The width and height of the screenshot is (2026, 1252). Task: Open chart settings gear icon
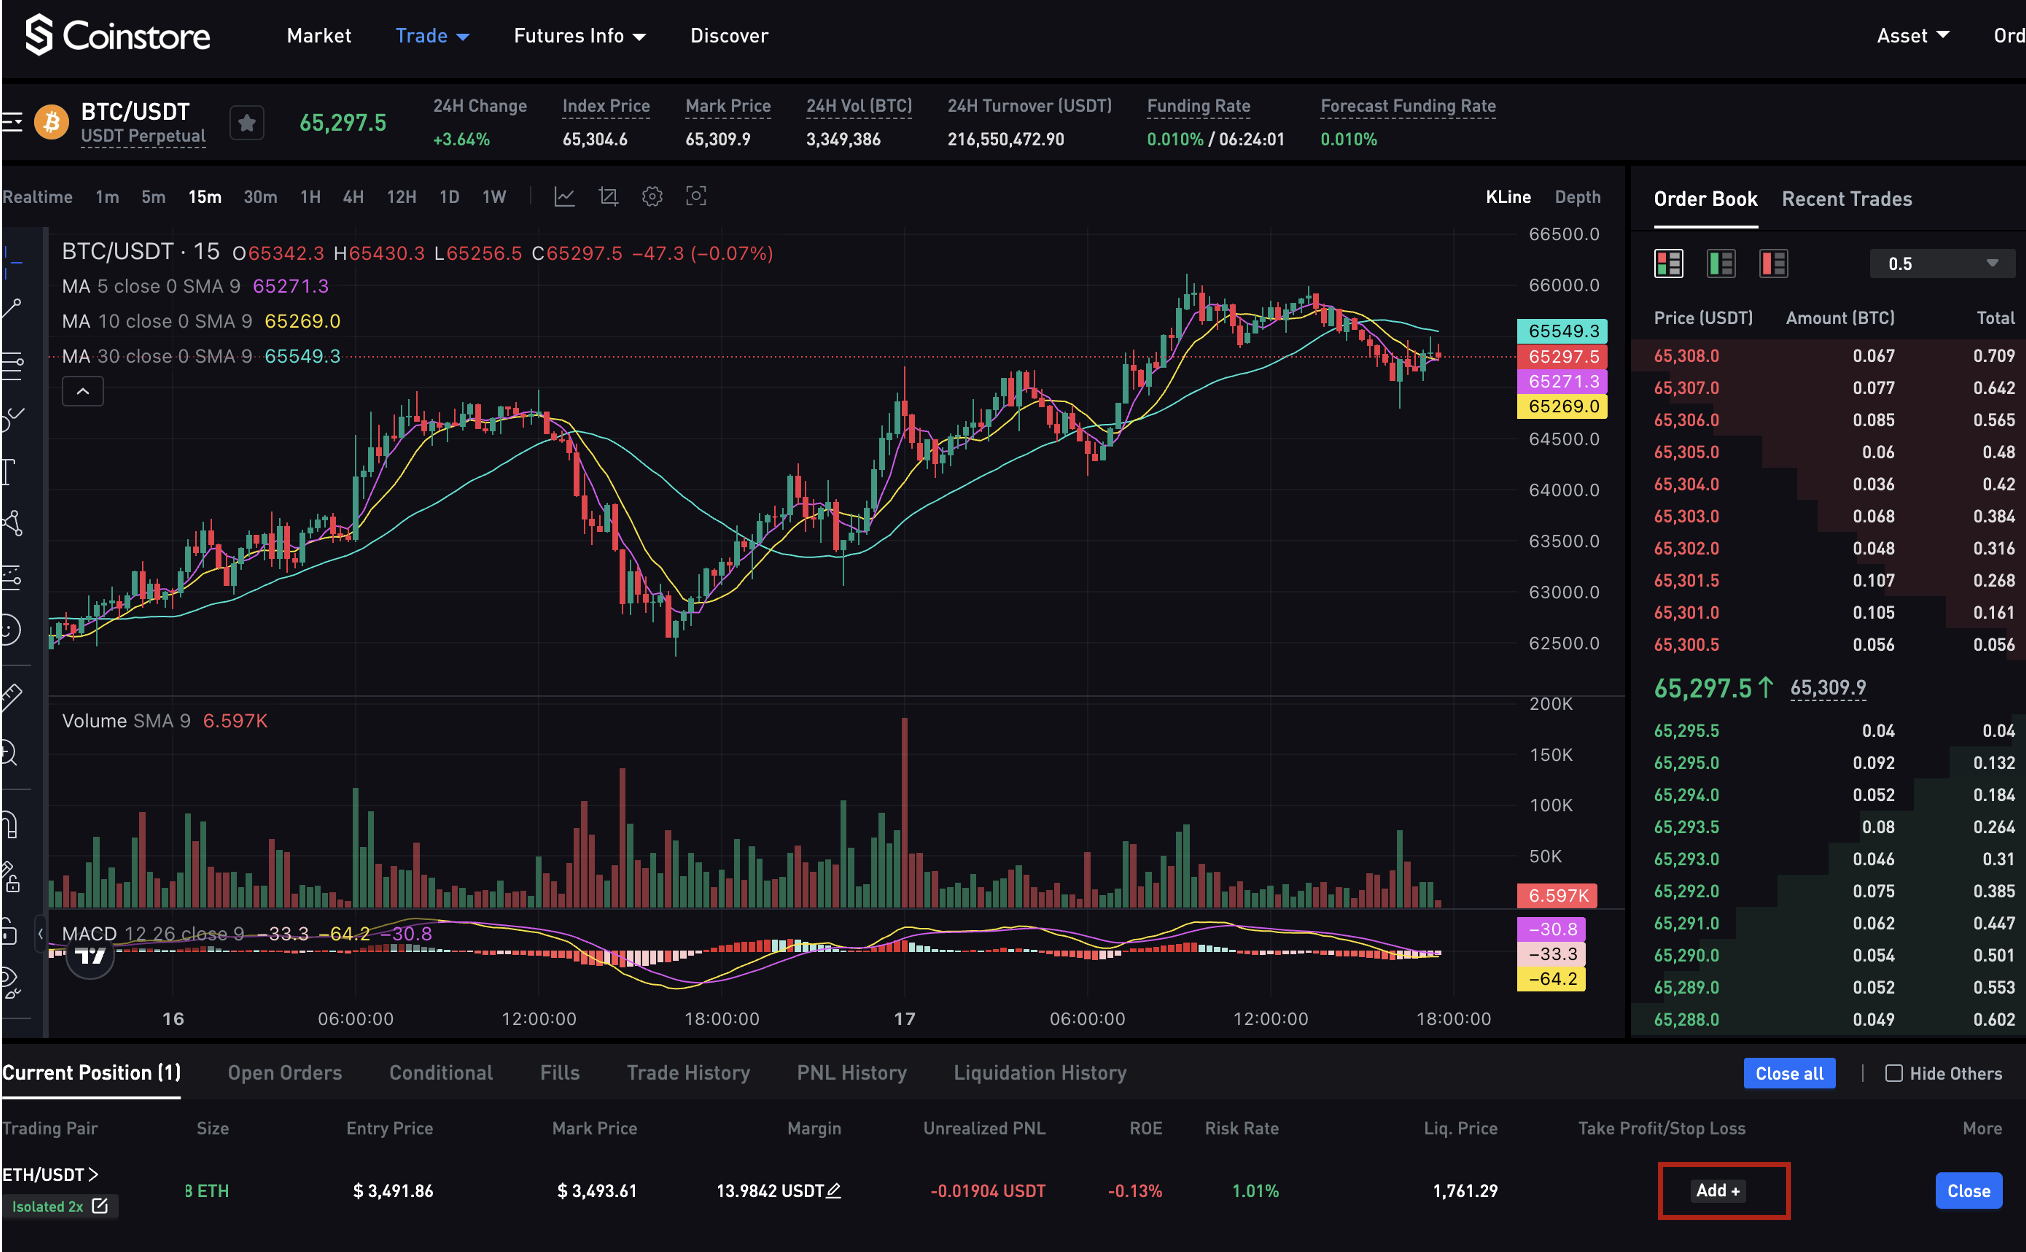[x=652, y=197]
